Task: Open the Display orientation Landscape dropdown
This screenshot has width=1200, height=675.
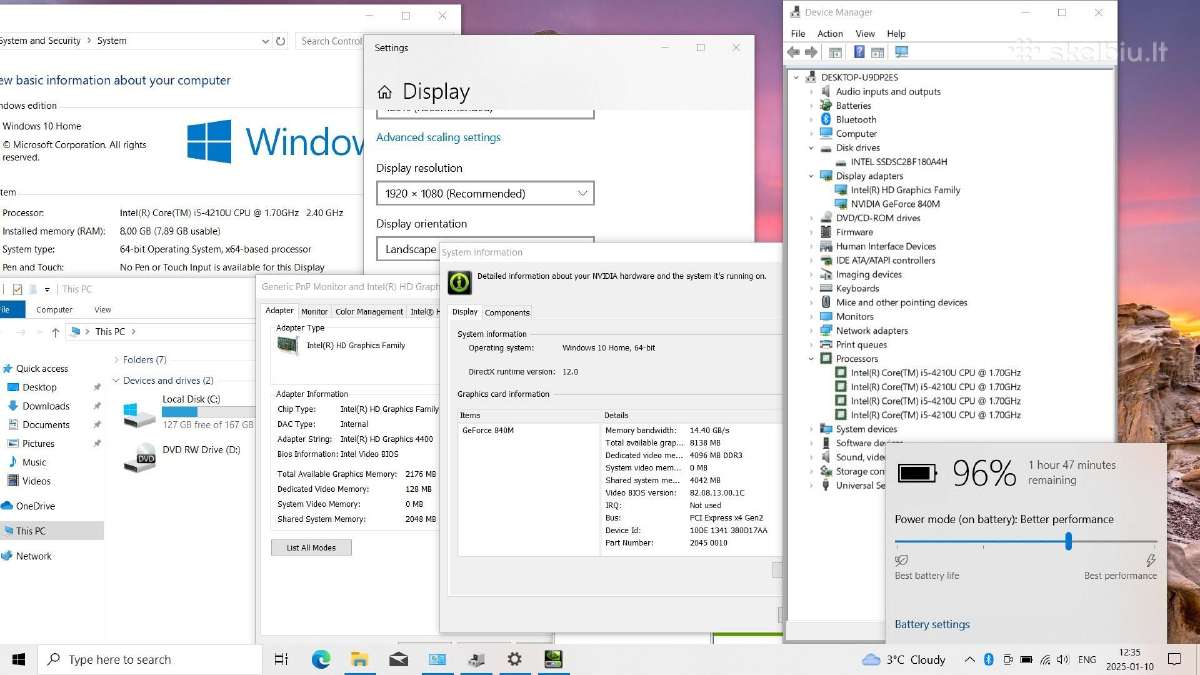Action: [x=485, y=248]
